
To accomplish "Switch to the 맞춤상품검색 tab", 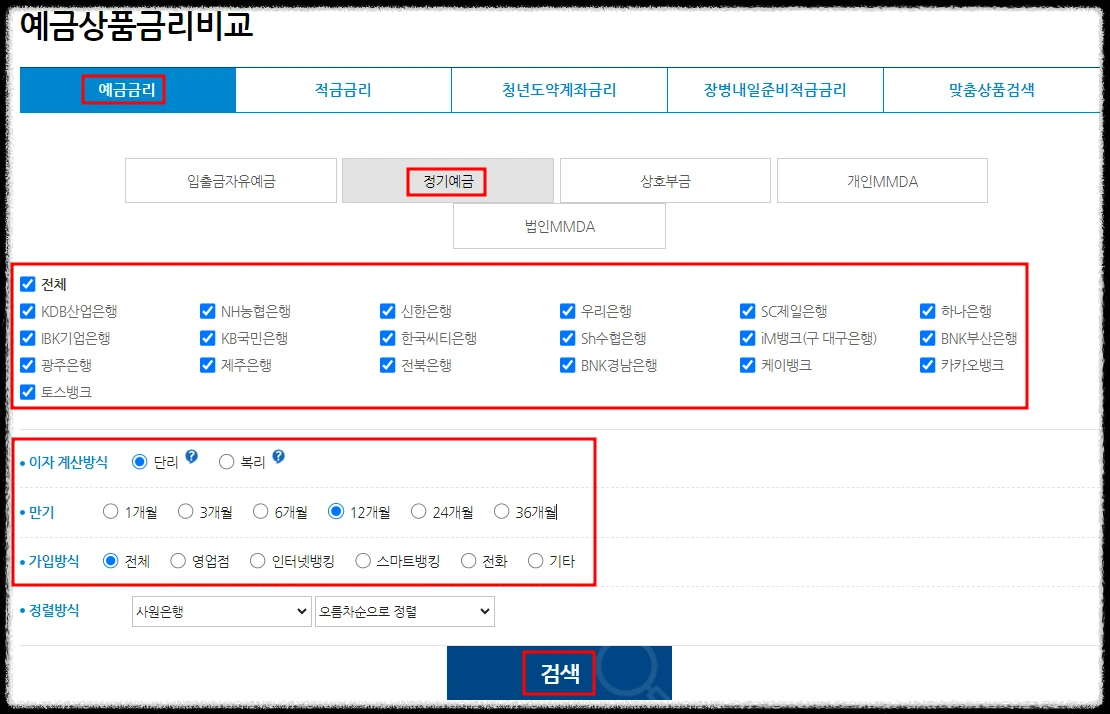I will pos(991,89).
